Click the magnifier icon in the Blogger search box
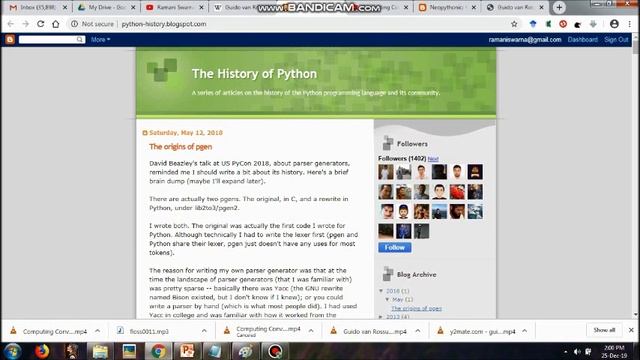This screenshot has width=640, height=360. click(x=80, y=39)
